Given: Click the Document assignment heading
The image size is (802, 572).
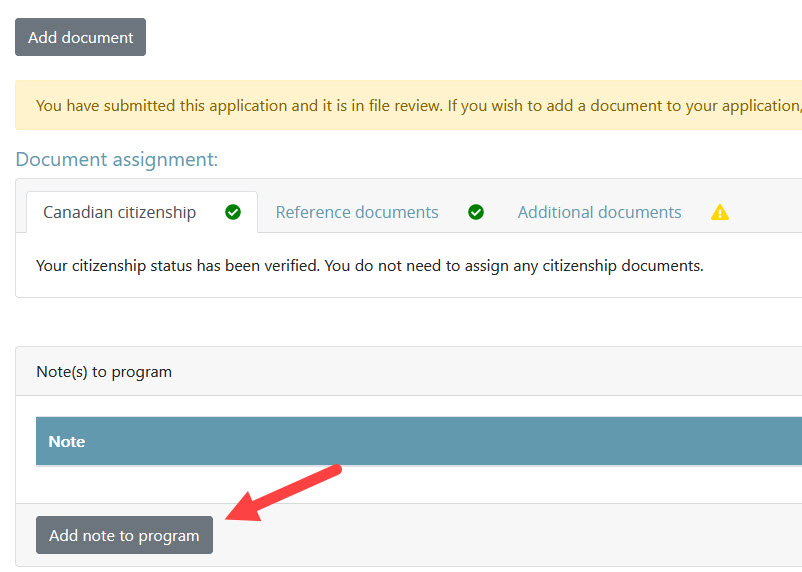Looking at the screenshot, I should 117,160.
